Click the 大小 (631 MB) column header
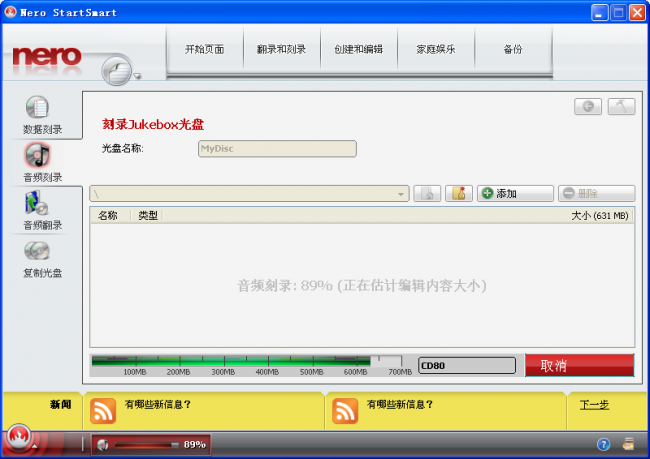This screenshot has width=650, height=459. [599, 216]
